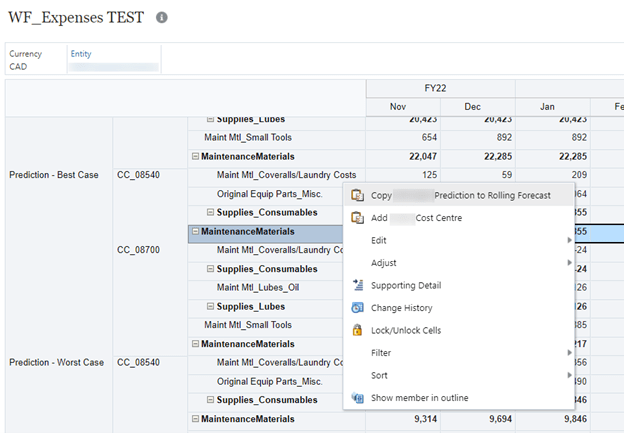Click the info icon beside WF_Expenses TEST title

[x=163, y=18]
